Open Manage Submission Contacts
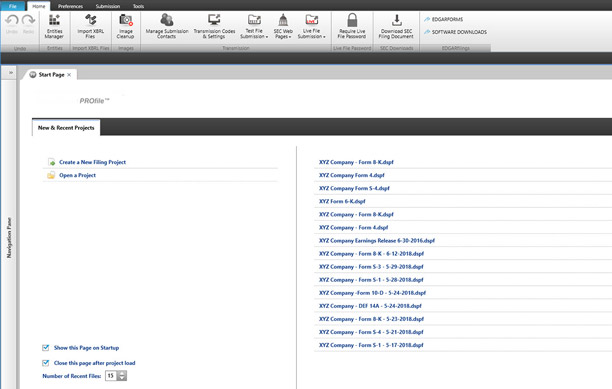 pos(167,27)
